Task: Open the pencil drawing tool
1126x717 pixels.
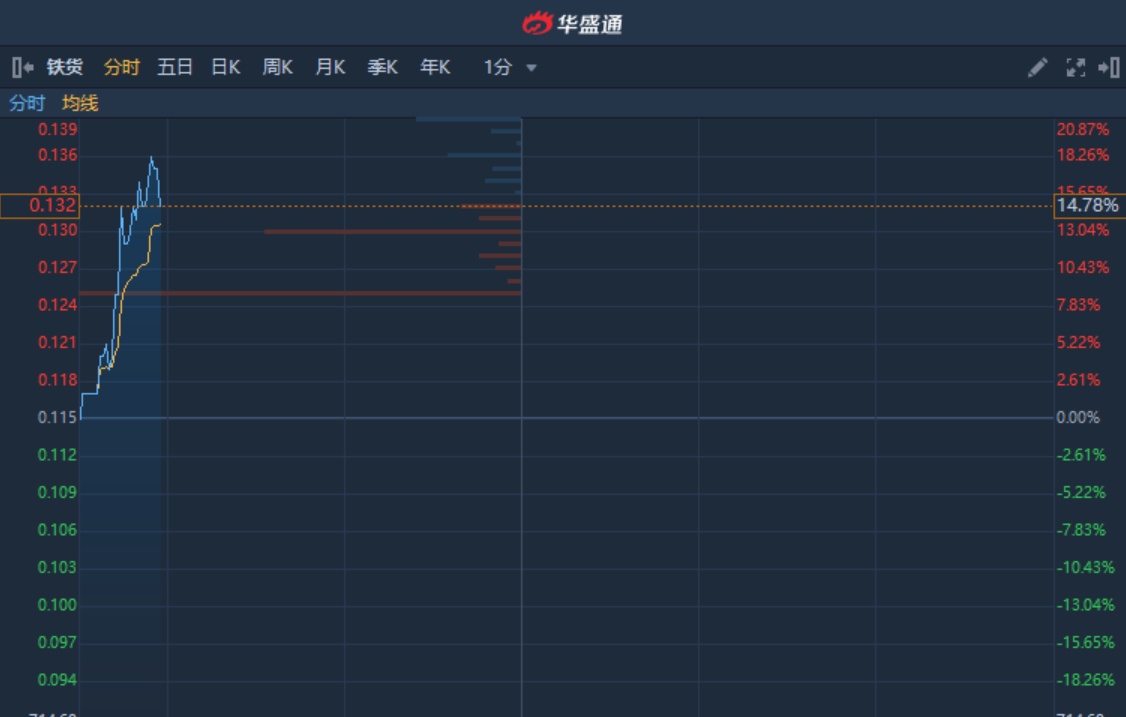Action: [1037, 68]
